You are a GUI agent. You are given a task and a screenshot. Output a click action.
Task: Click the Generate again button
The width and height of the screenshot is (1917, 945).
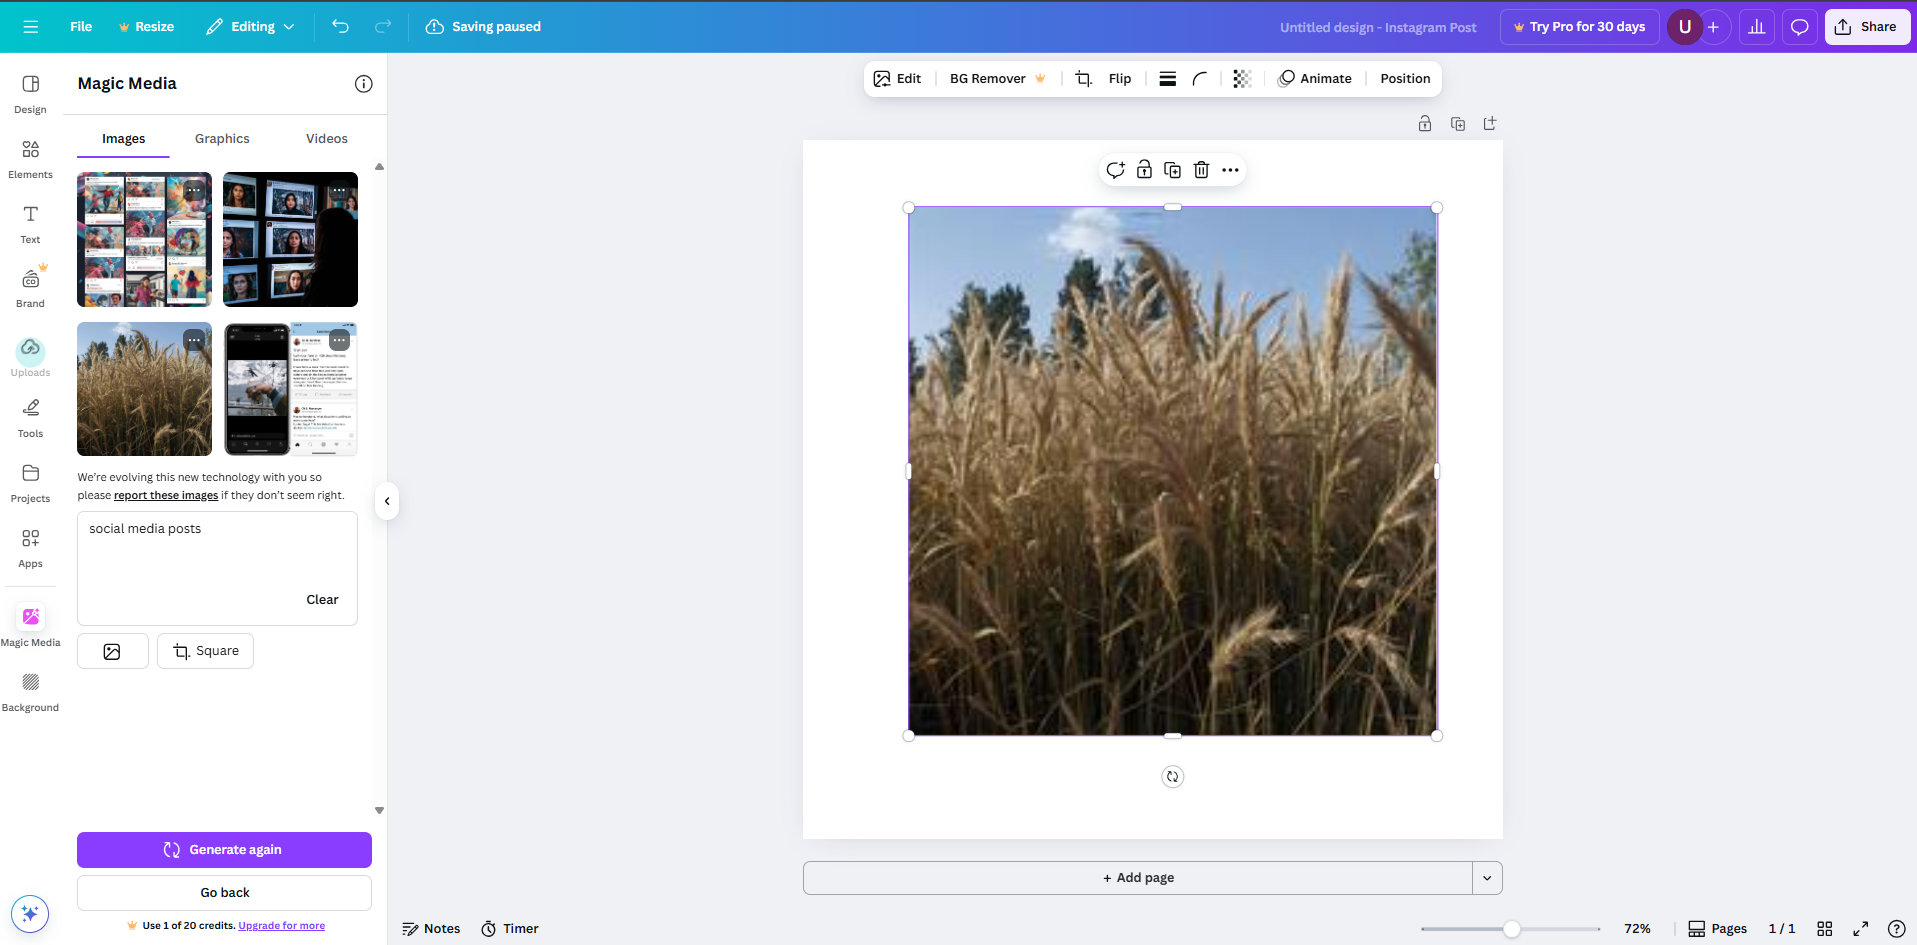(224, 849)
